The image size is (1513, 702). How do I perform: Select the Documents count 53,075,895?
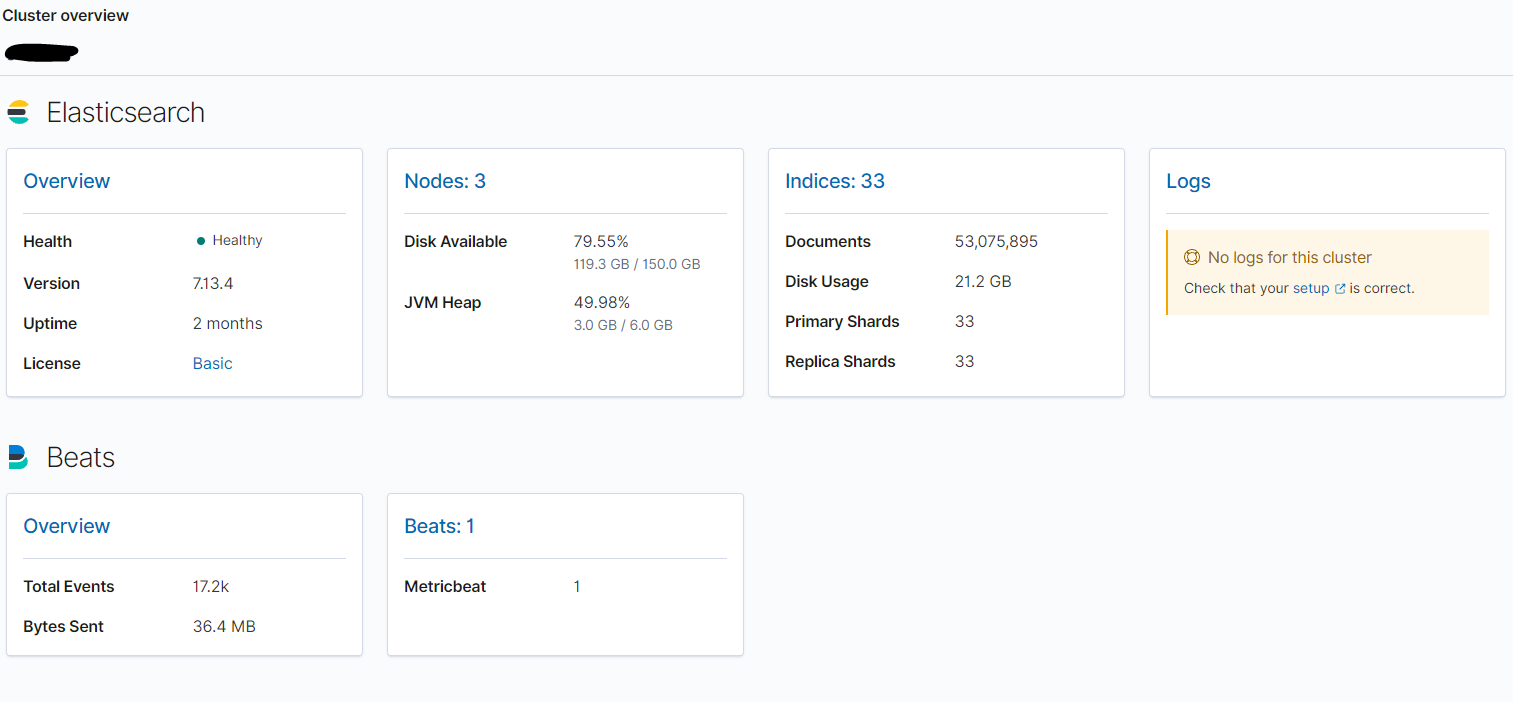[996, 241]
